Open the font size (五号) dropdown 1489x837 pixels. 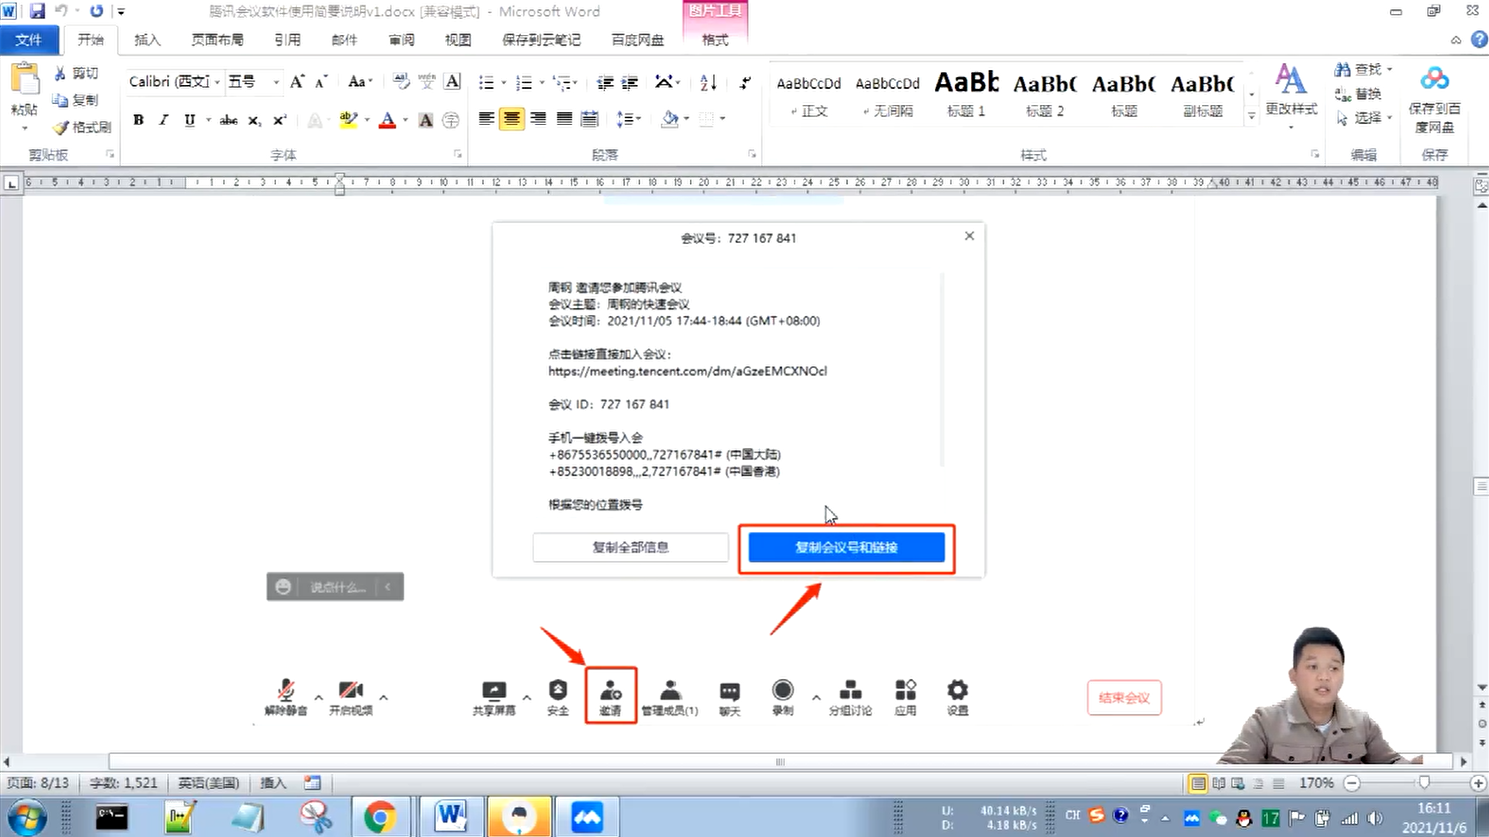(x=276, y=82)
